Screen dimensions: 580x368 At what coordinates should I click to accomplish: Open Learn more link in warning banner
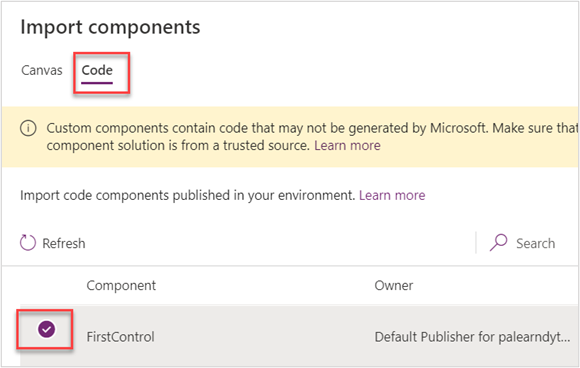click(x=347, y=146)
